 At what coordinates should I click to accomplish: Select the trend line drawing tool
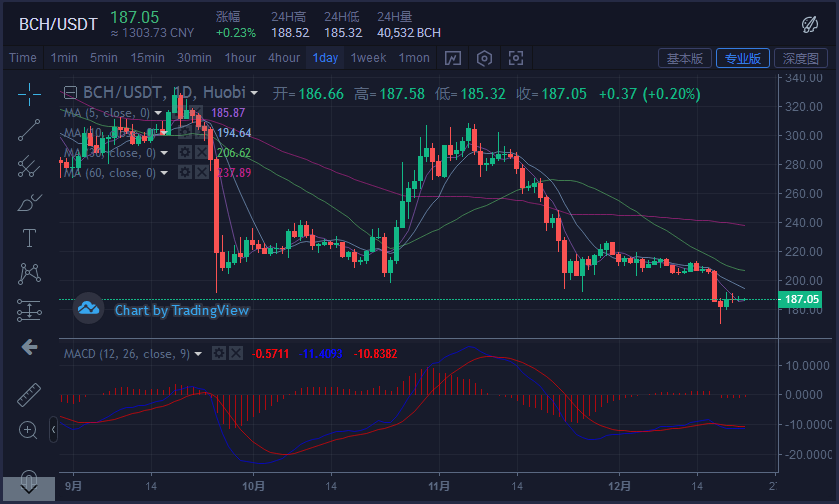pyautogui.click(x=29, y=130)
